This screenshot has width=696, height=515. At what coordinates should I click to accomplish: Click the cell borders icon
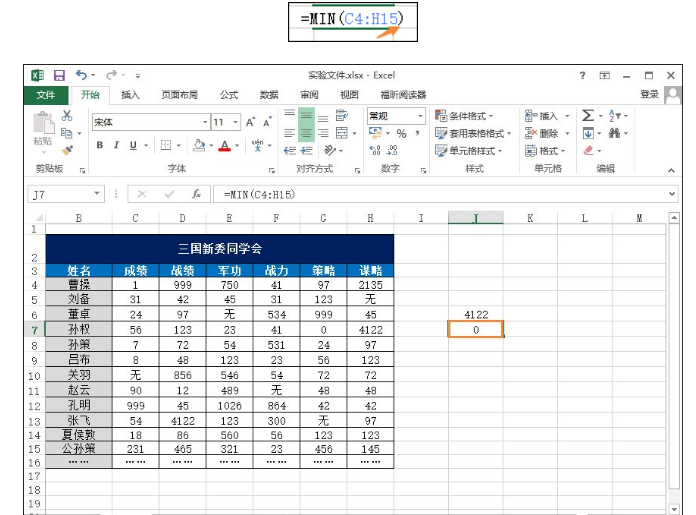(166, 145)
